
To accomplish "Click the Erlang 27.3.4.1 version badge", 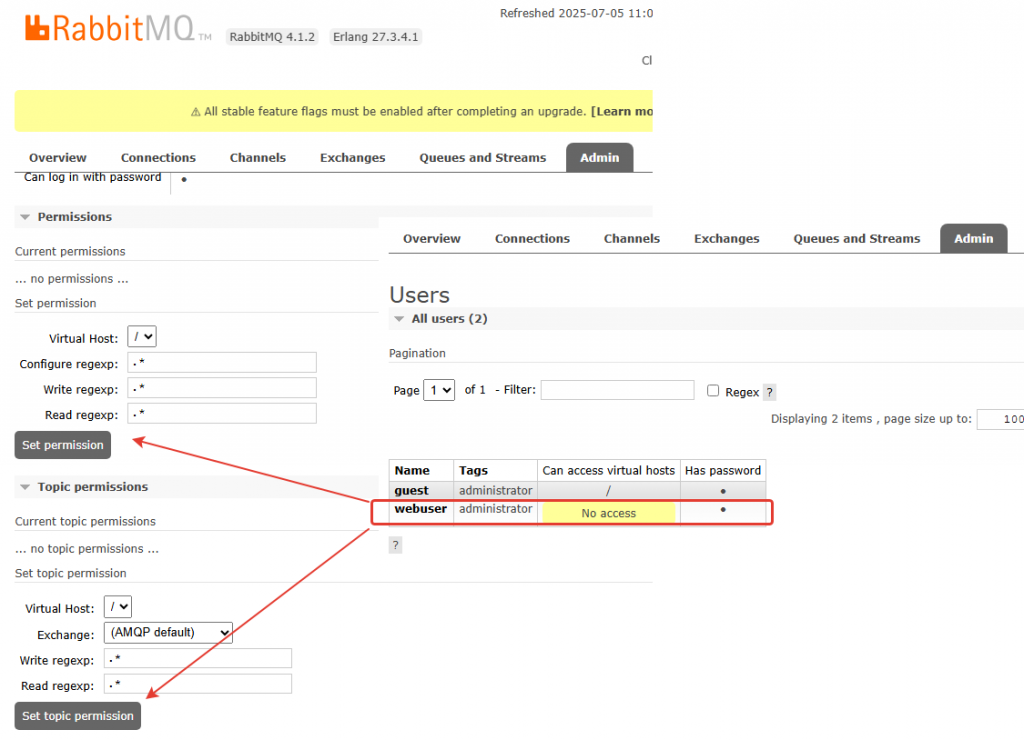I will click(x=376, y=37).
